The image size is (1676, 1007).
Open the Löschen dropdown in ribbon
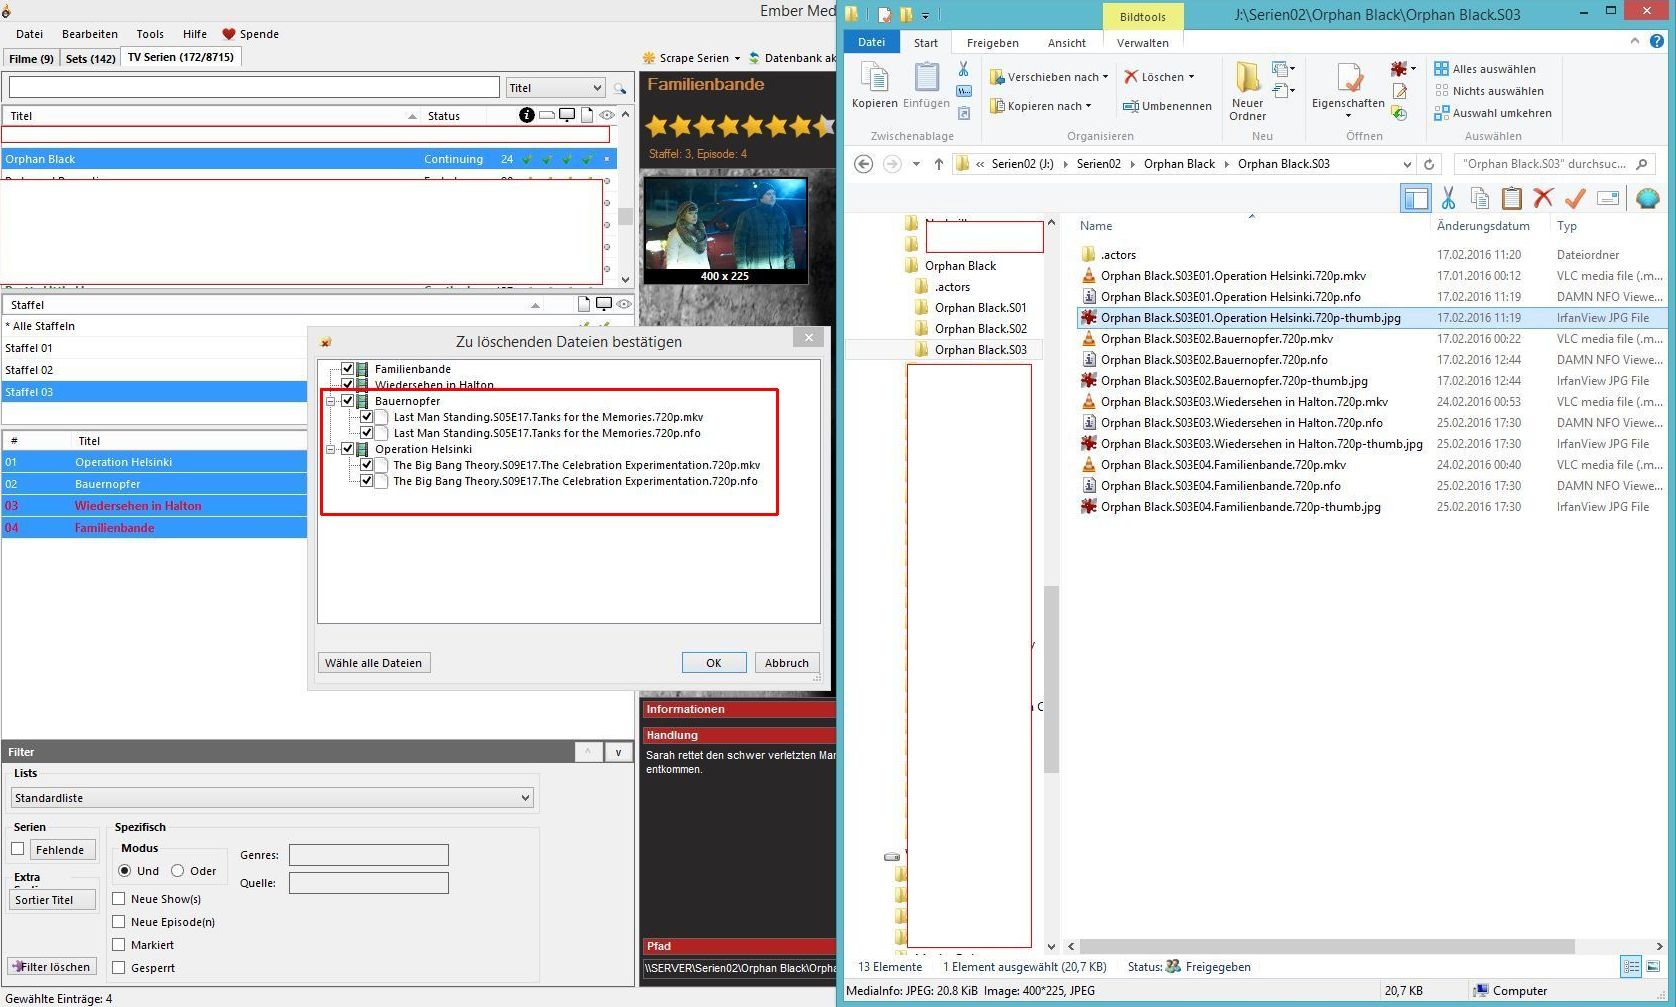1191,77
